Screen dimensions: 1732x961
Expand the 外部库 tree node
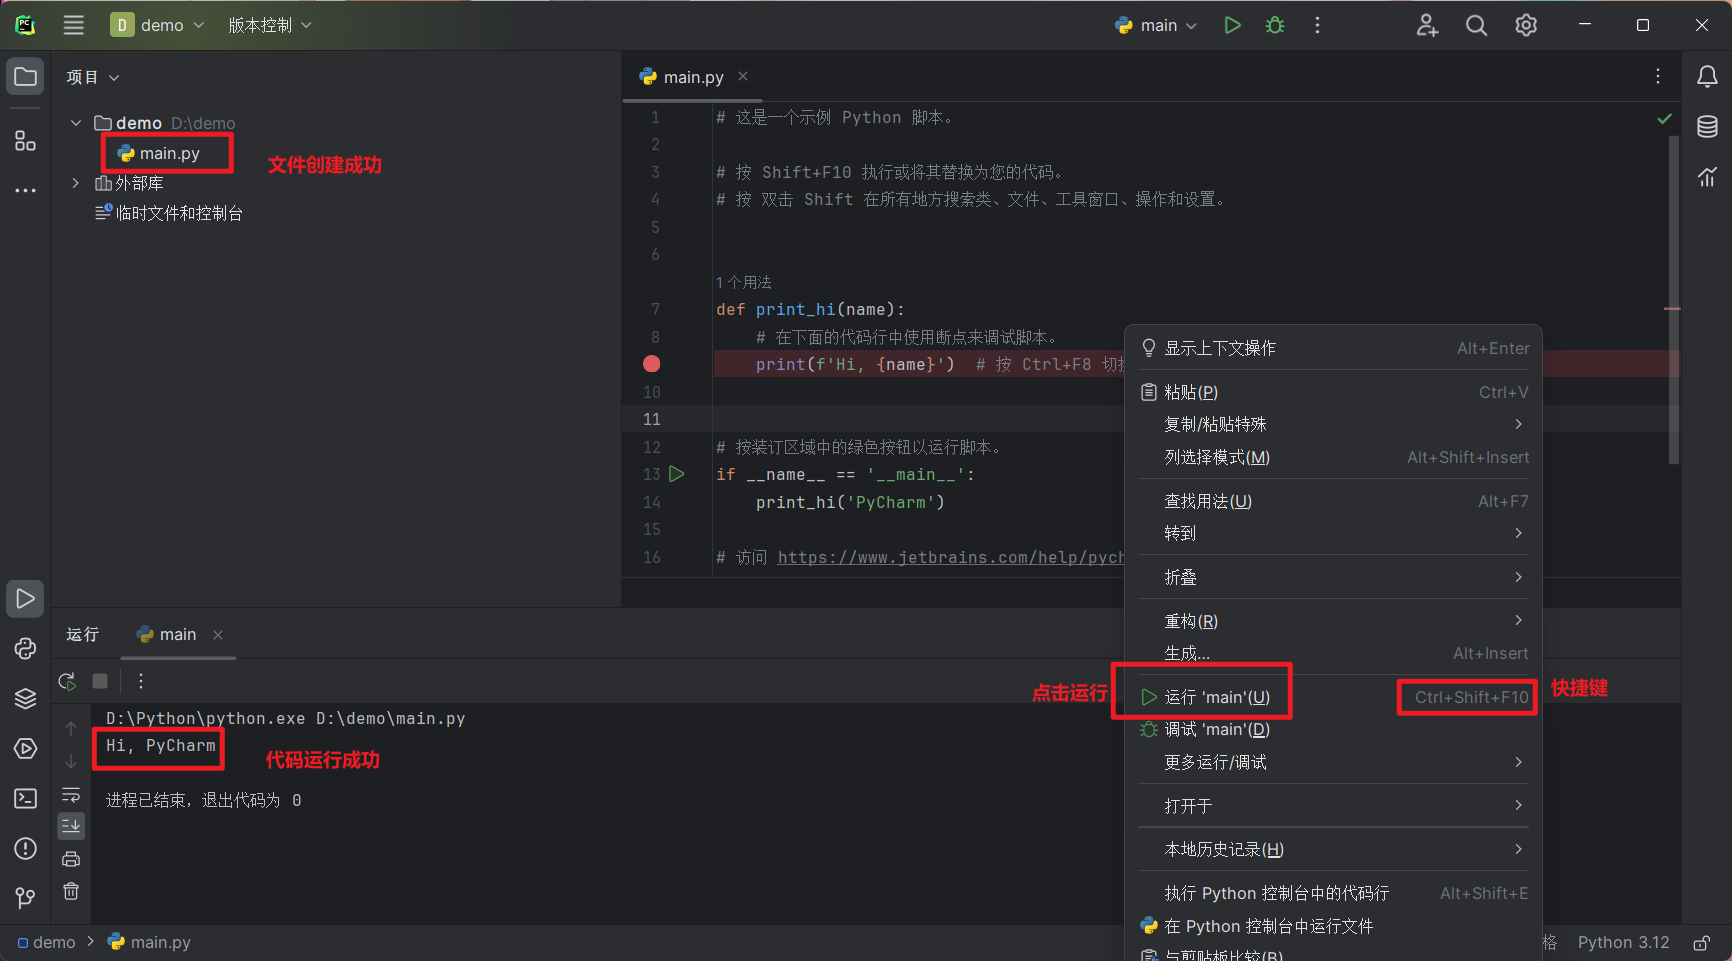(x=76, y=183)
